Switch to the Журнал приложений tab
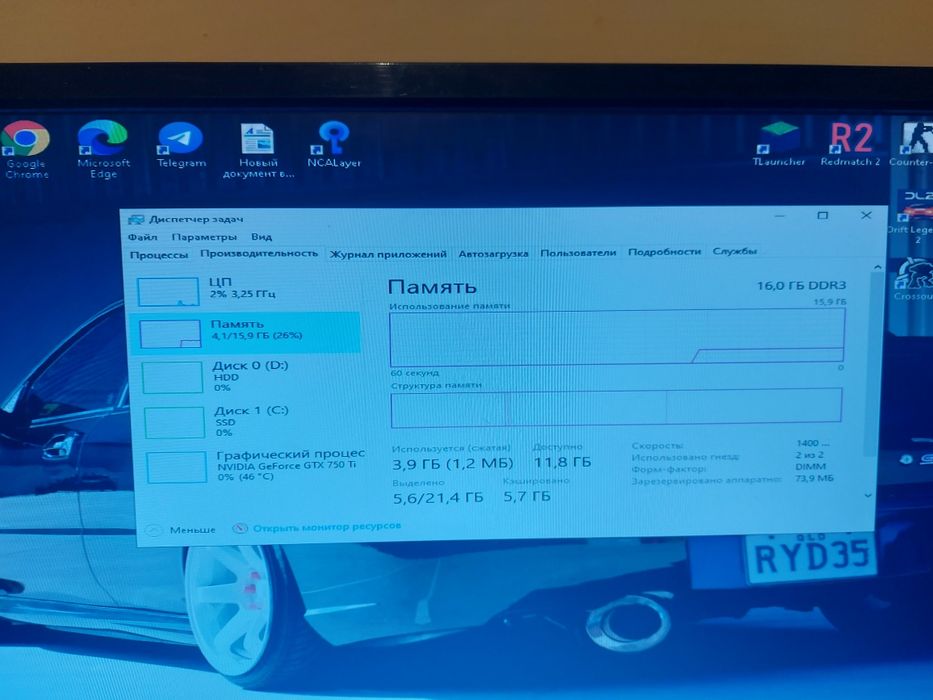The height and width of the screenshot is (700, 933). point(388,254)
